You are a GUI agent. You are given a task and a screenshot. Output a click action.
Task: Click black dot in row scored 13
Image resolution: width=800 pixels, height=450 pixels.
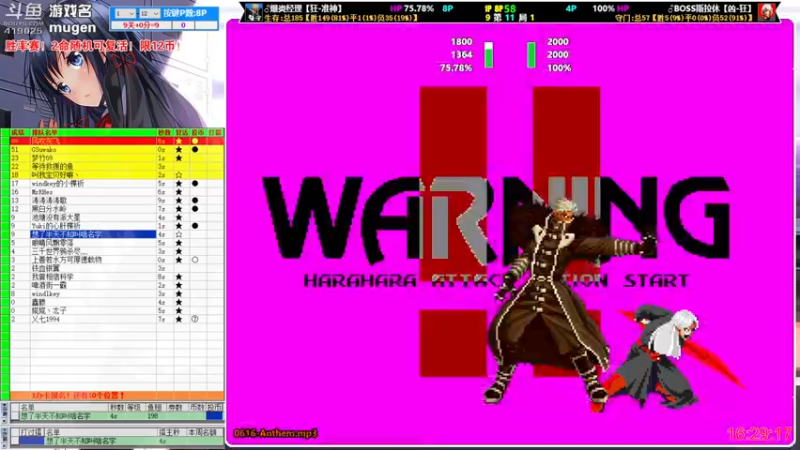tap(195, 201)
